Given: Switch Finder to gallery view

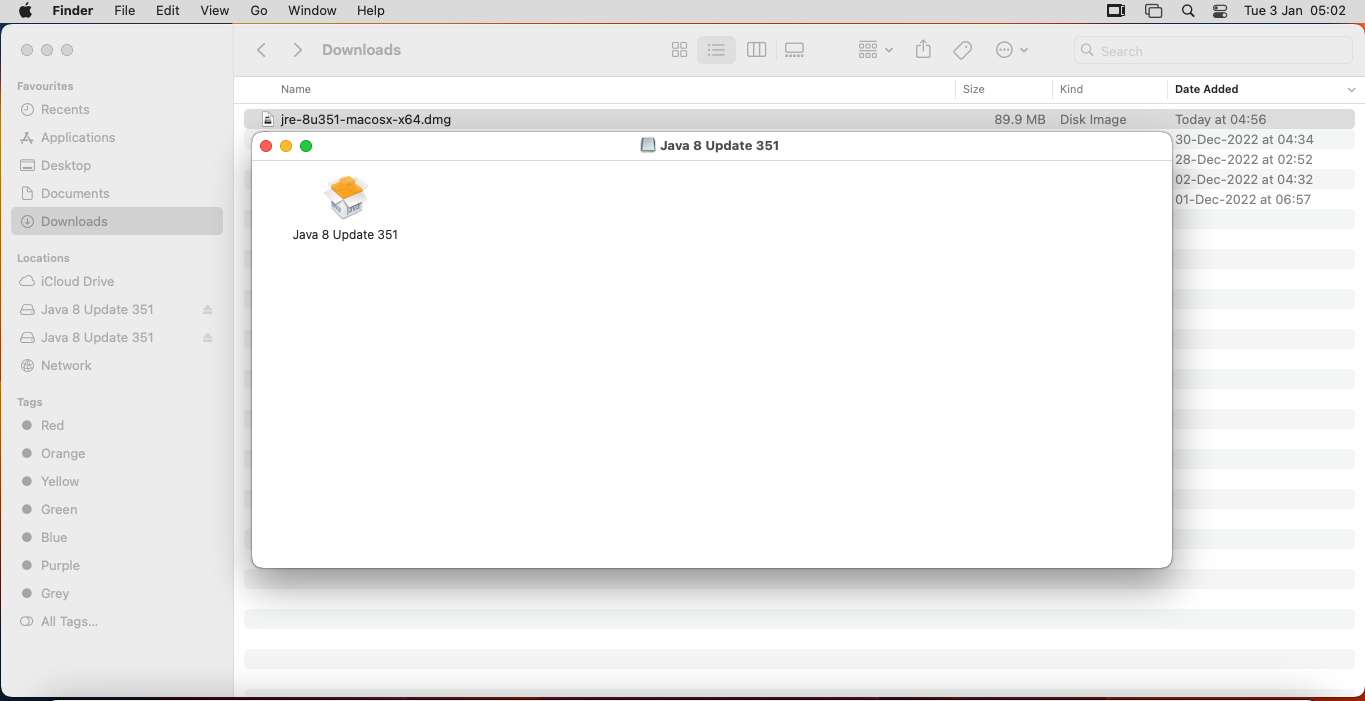Looking at the screenshot, I should (x=795, y=50).
